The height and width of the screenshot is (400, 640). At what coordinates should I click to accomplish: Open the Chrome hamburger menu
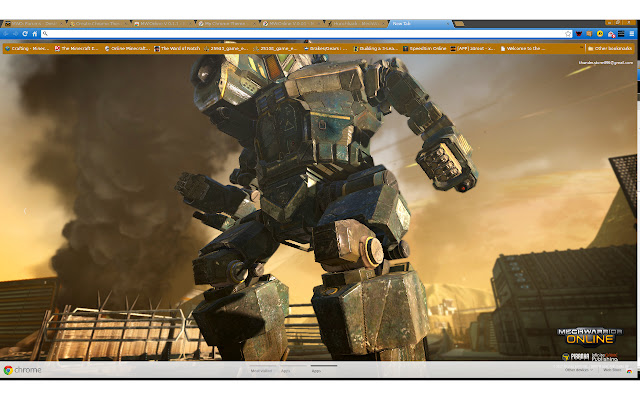pyautogui.click(x=631, y=34)
